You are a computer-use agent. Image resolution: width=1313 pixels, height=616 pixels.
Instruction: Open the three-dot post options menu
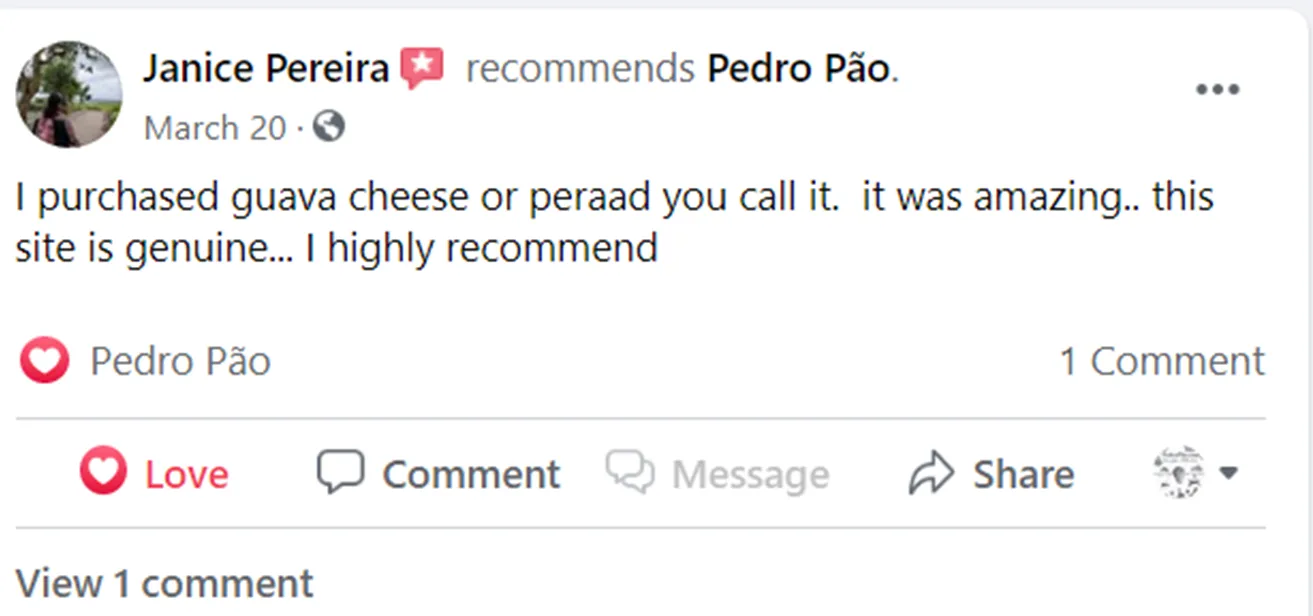pos(1217,90)
